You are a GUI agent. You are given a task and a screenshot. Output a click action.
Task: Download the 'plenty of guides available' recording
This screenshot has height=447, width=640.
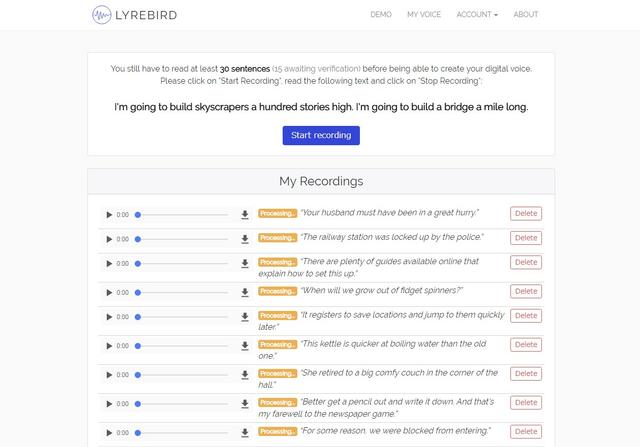coord(245,263)
